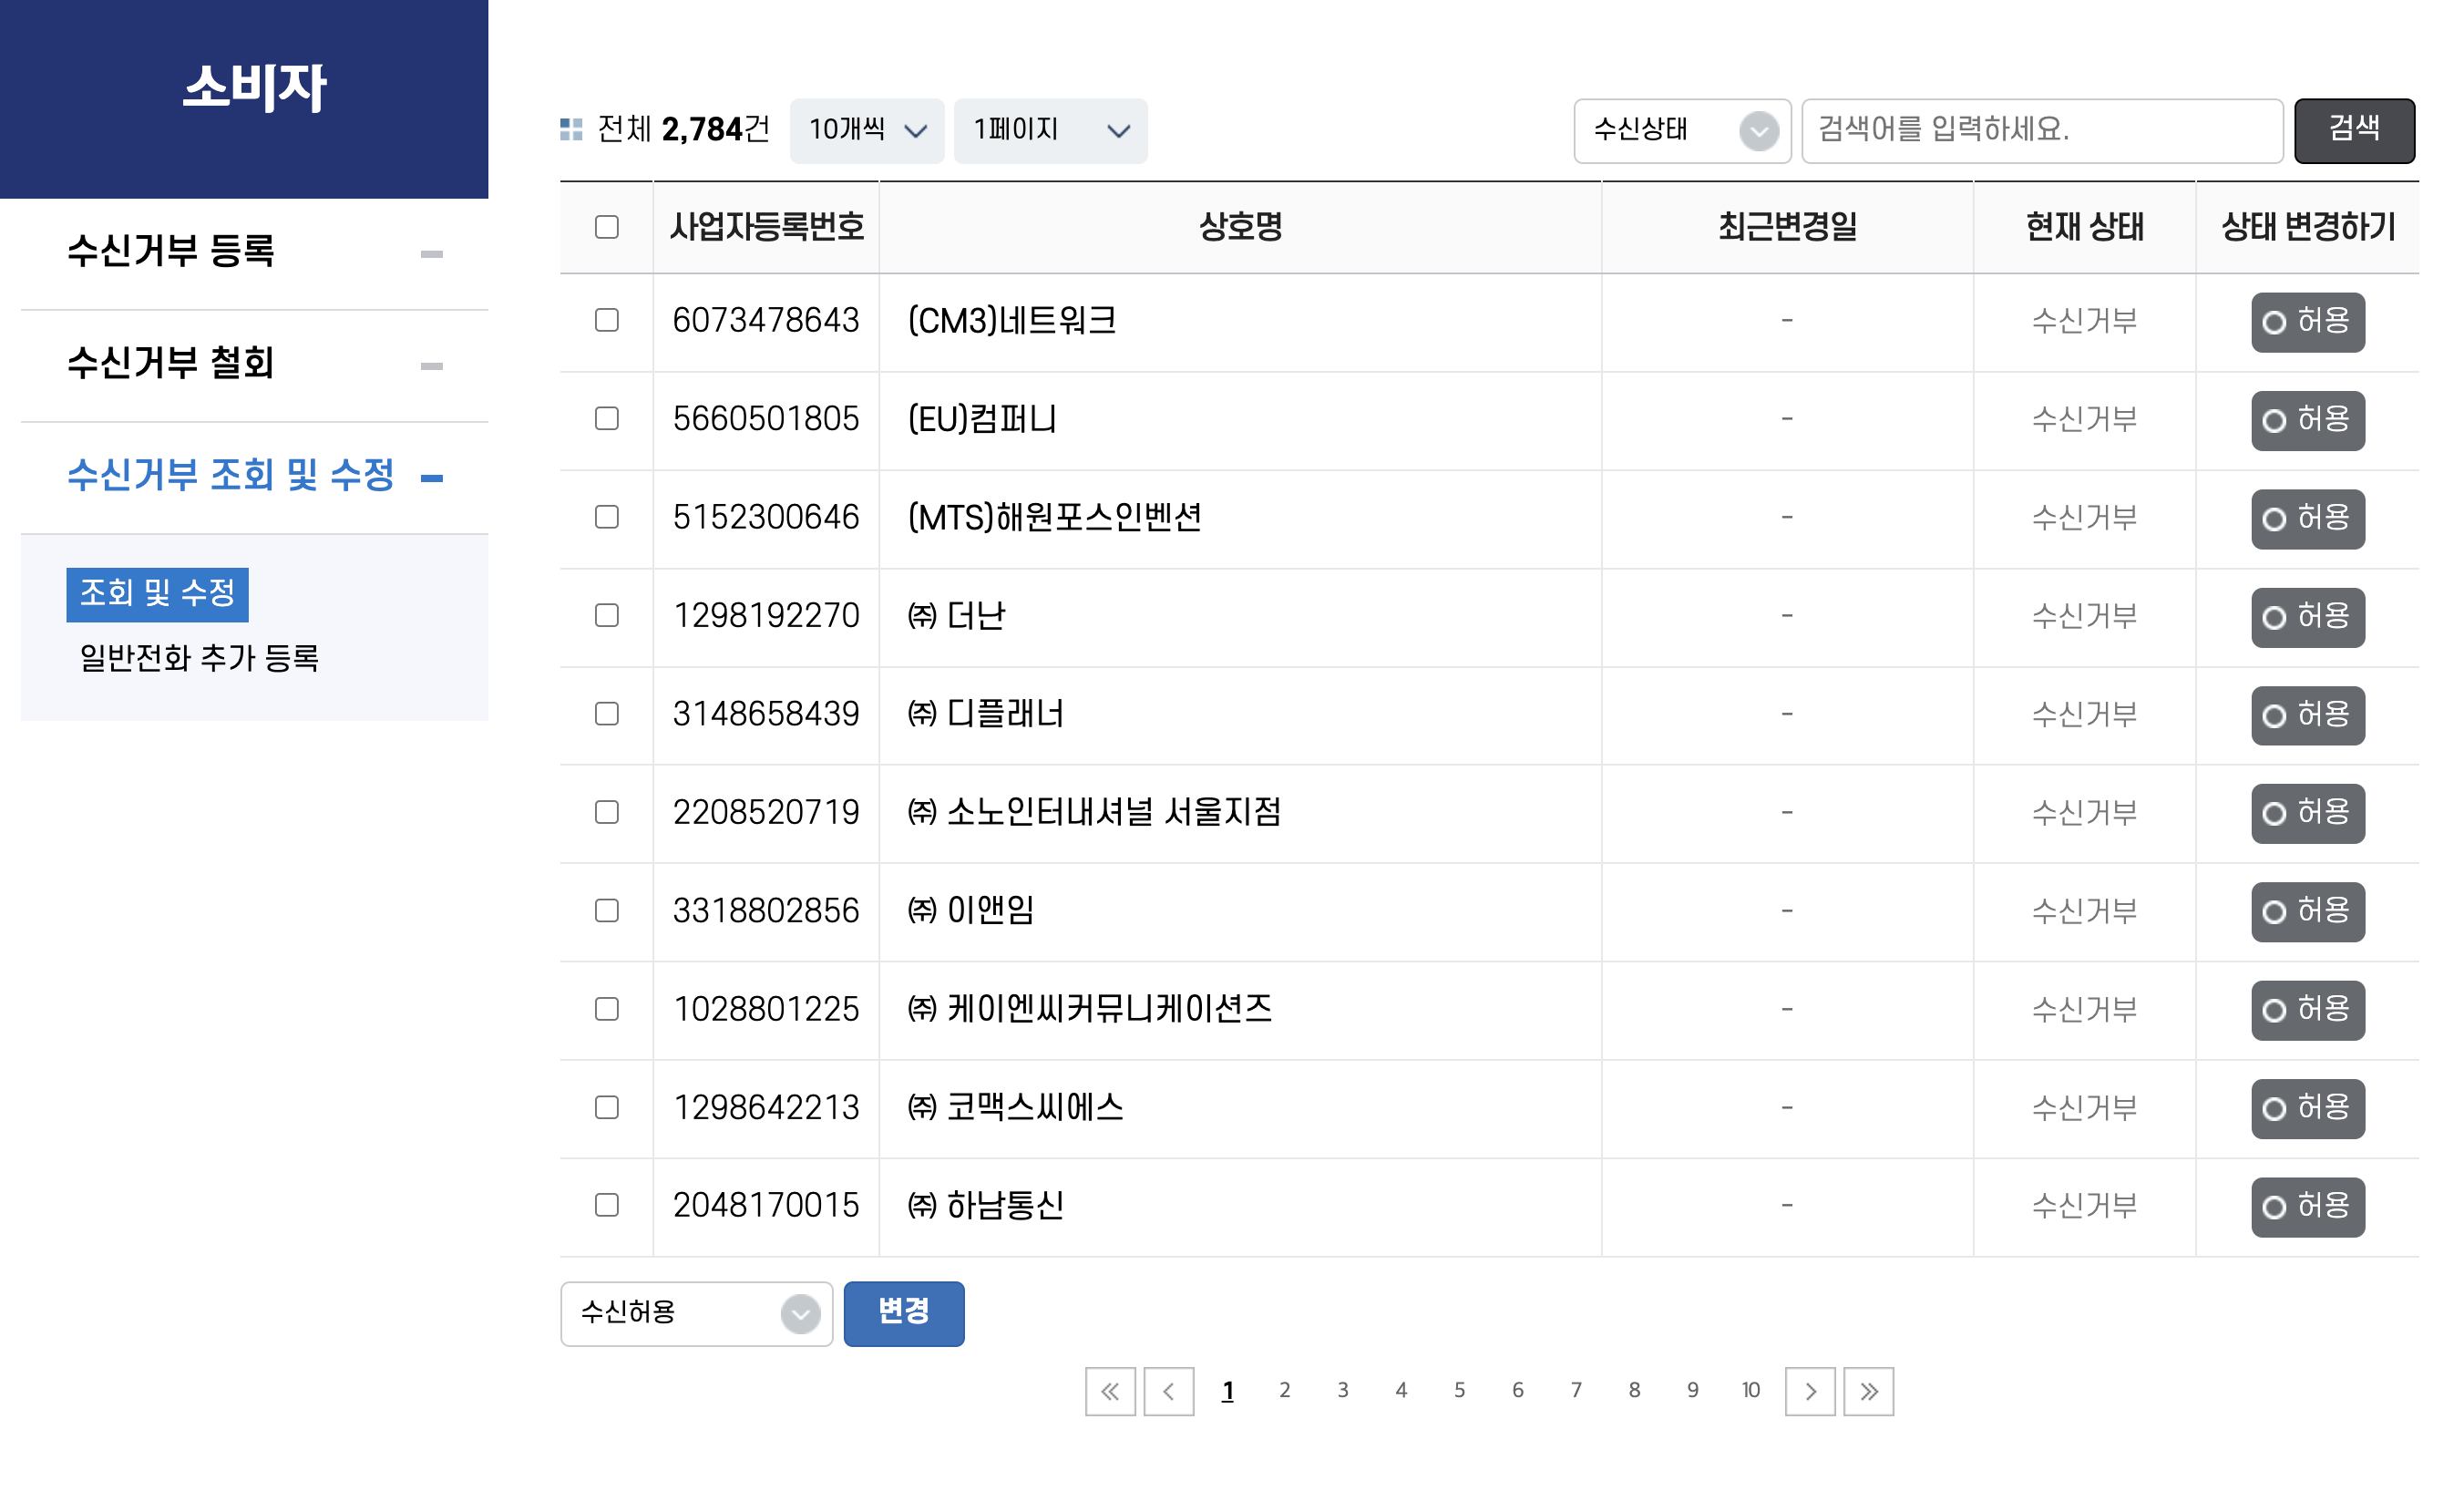Click the next page arrow icon
Viewport: 2464px width, 1491px height.
click(x=1810, y=1391)
